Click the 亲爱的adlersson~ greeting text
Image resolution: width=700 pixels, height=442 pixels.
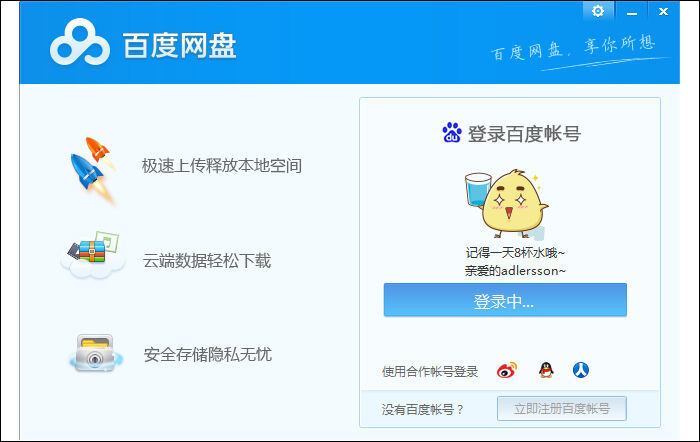tap(515, 271)
